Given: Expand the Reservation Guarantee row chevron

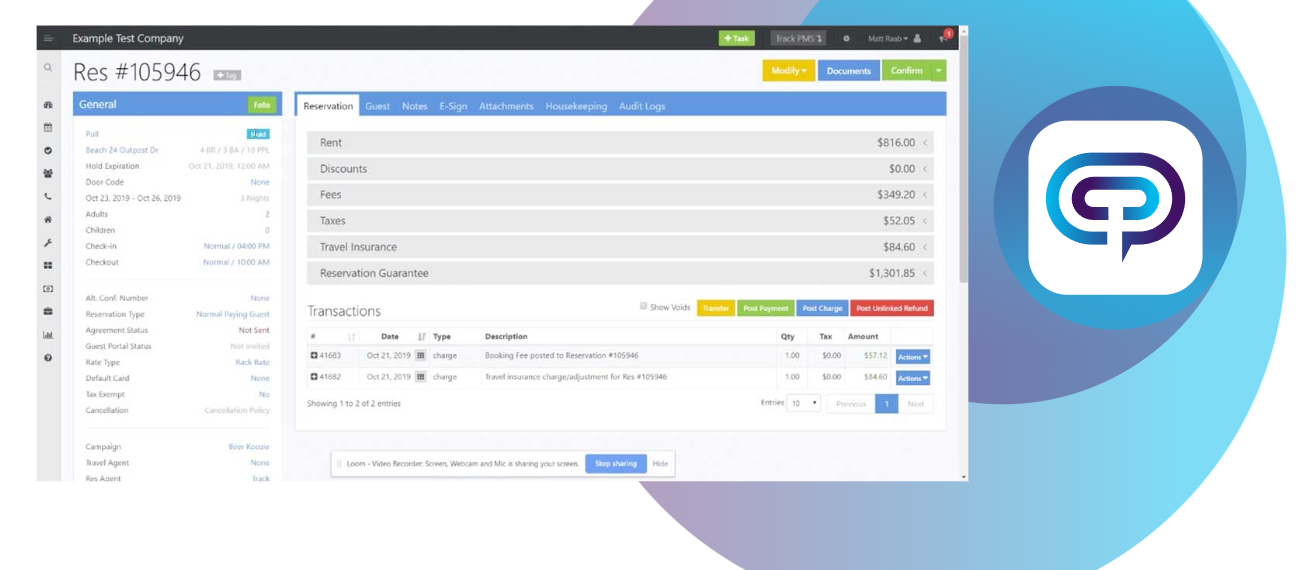Looking at the screenshot, I should tap(925, 273).
